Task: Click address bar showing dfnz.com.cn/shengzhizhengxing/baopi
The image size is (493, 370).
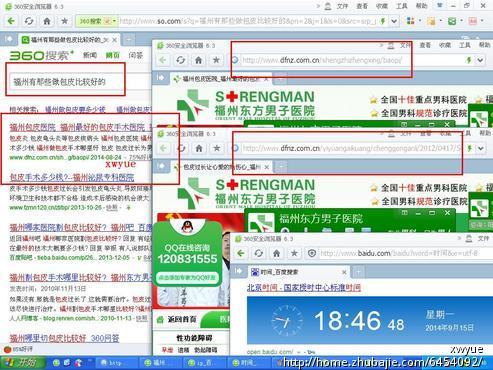Action: point(347,60)
